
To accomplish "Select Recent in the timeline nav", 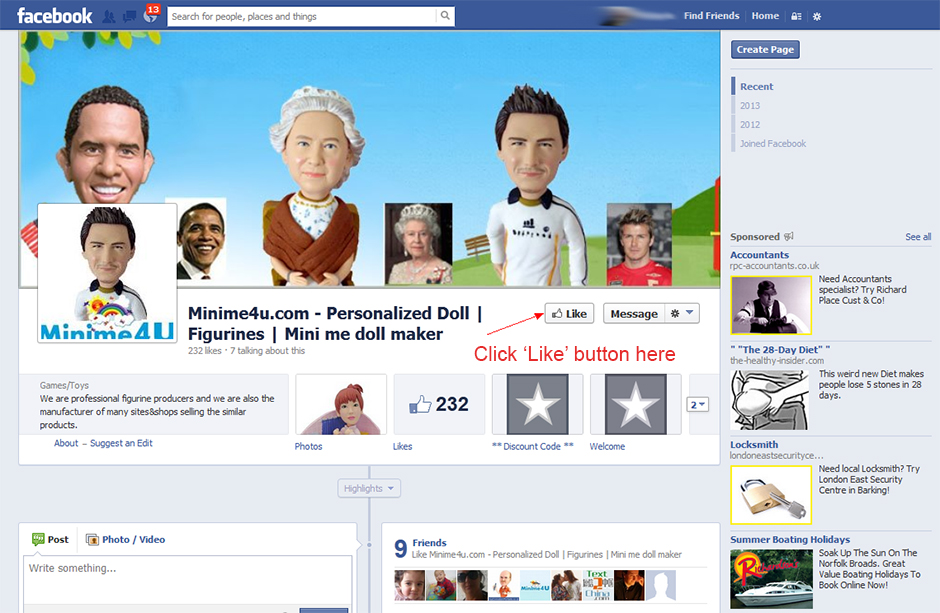I will [x=757, y=86].
